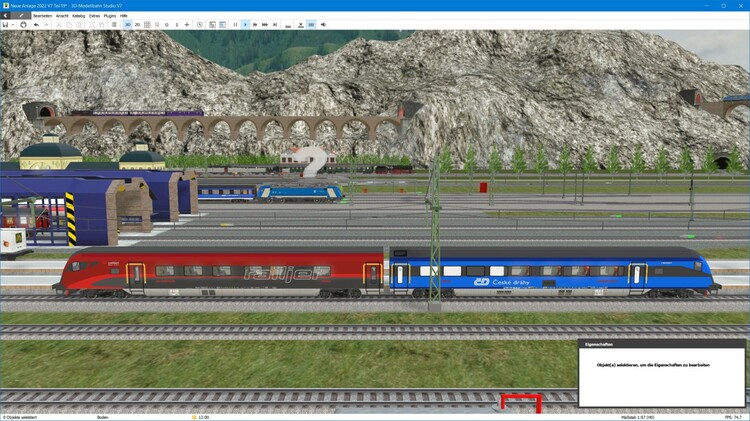Click the copy icon
This screenshot has height=421, width=750.
pyautogui.click(x=69, y=24)
